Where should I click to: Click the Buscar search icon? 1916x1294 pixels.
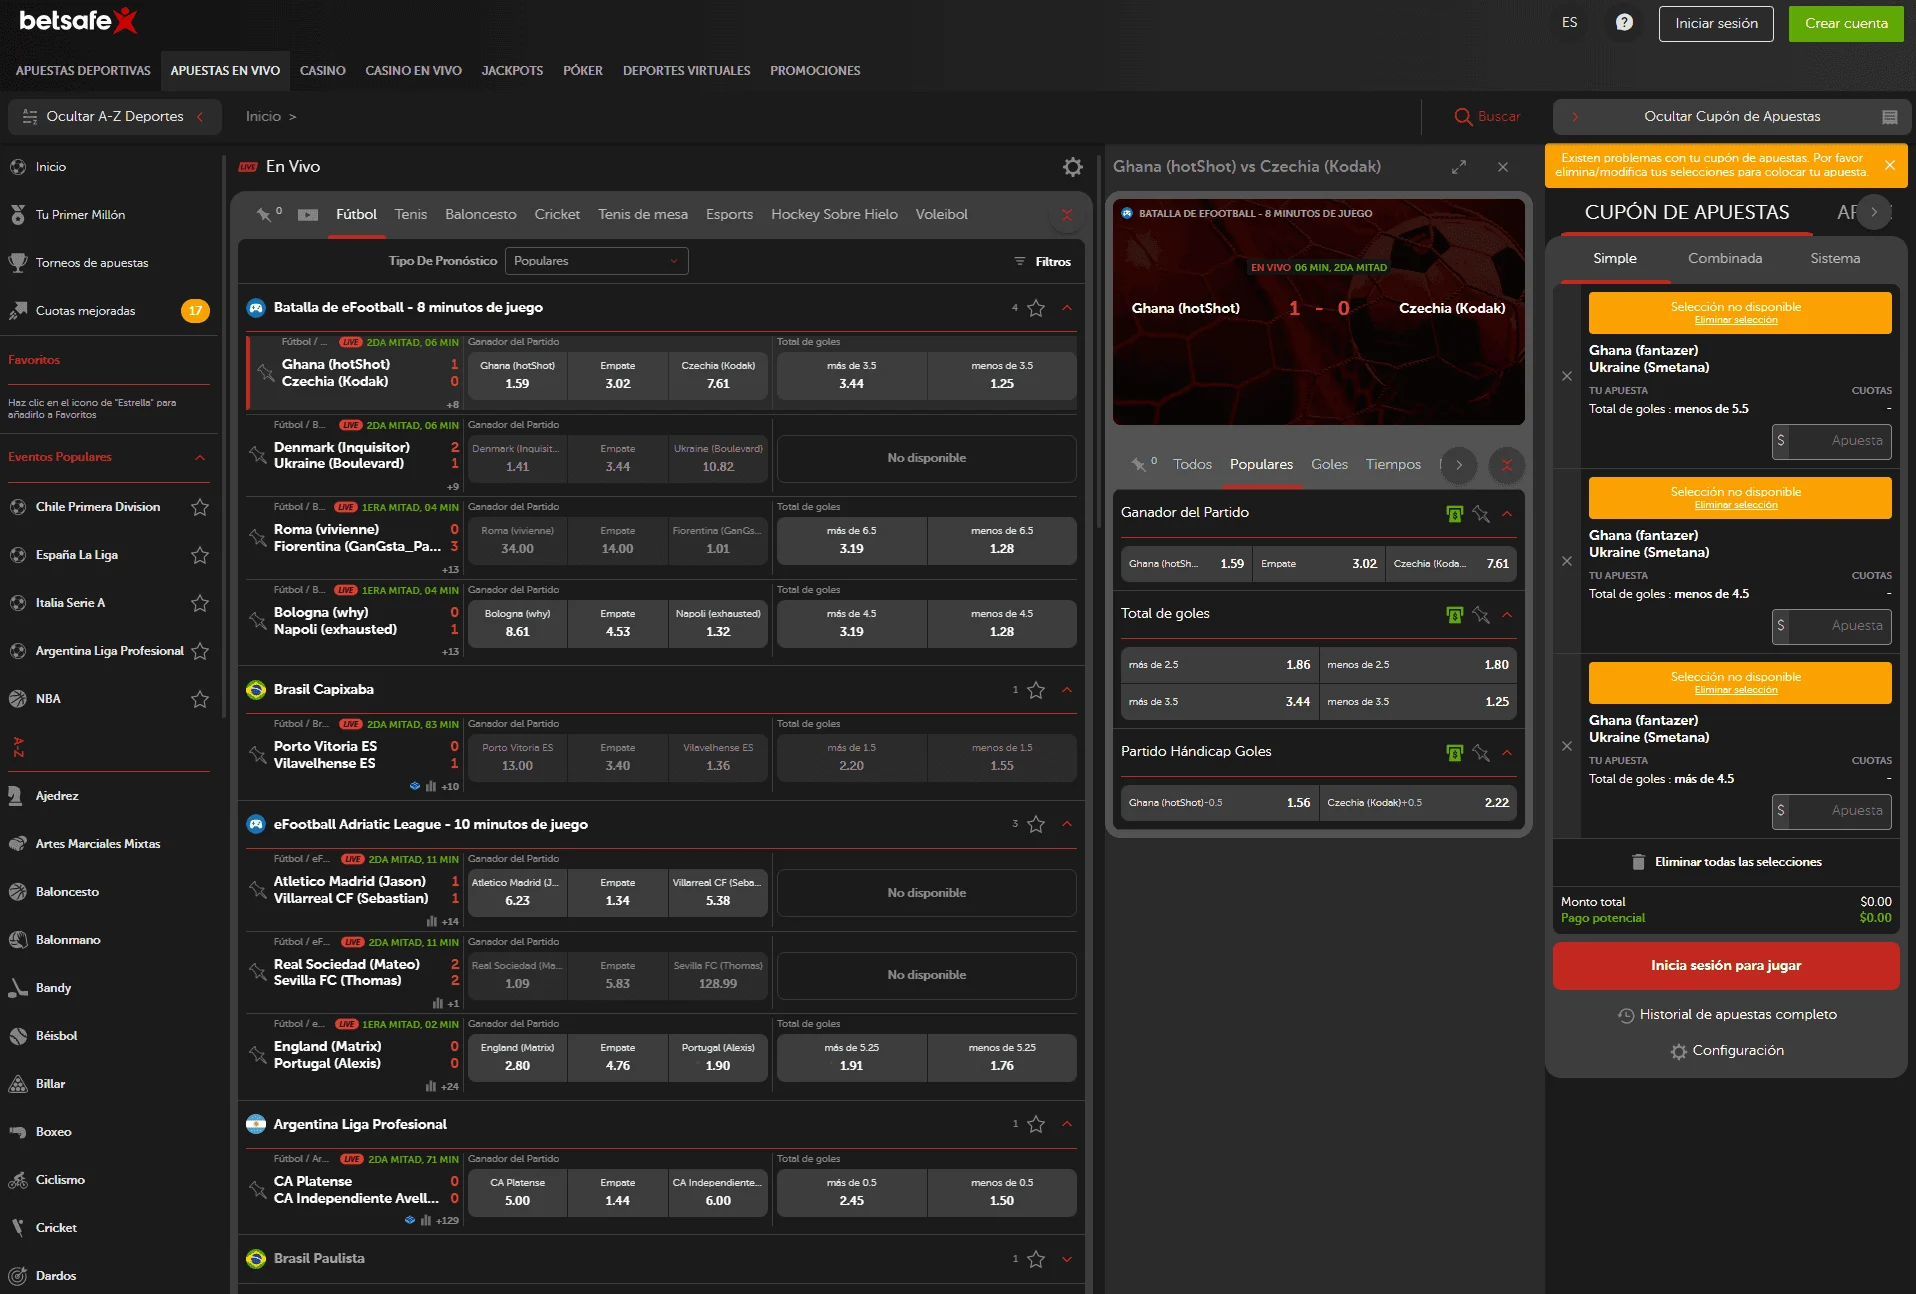point(1463,117)
